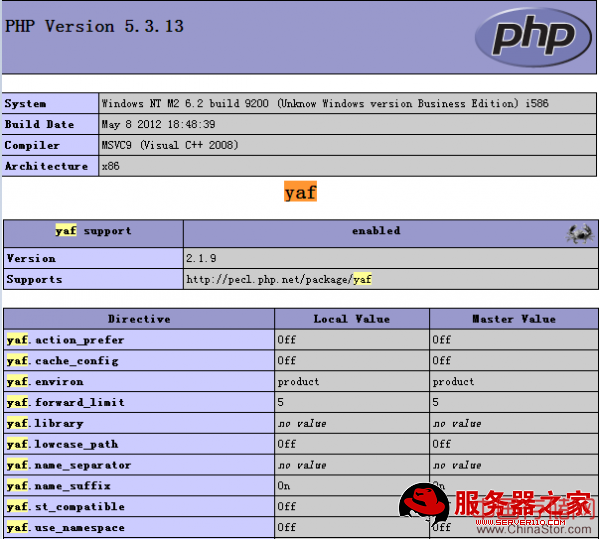The width and height of the screenshot is (600, 539).
Task: Click the 'enabled' cell in yaf support header
Action: [375, 231]
